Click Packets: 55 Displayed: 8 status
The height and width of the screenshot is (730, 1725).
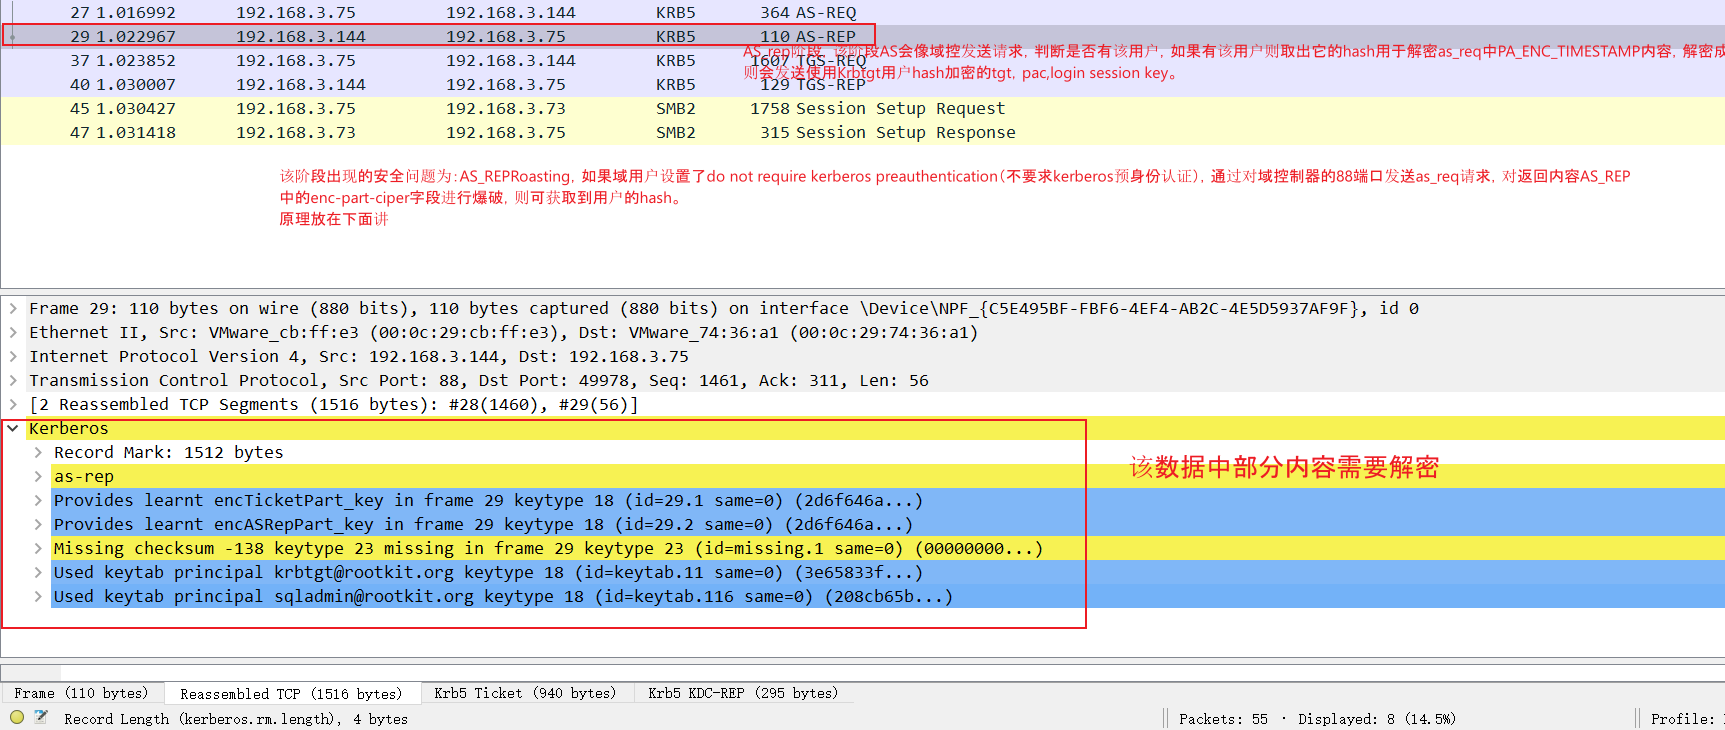(x=1317, y=719)
